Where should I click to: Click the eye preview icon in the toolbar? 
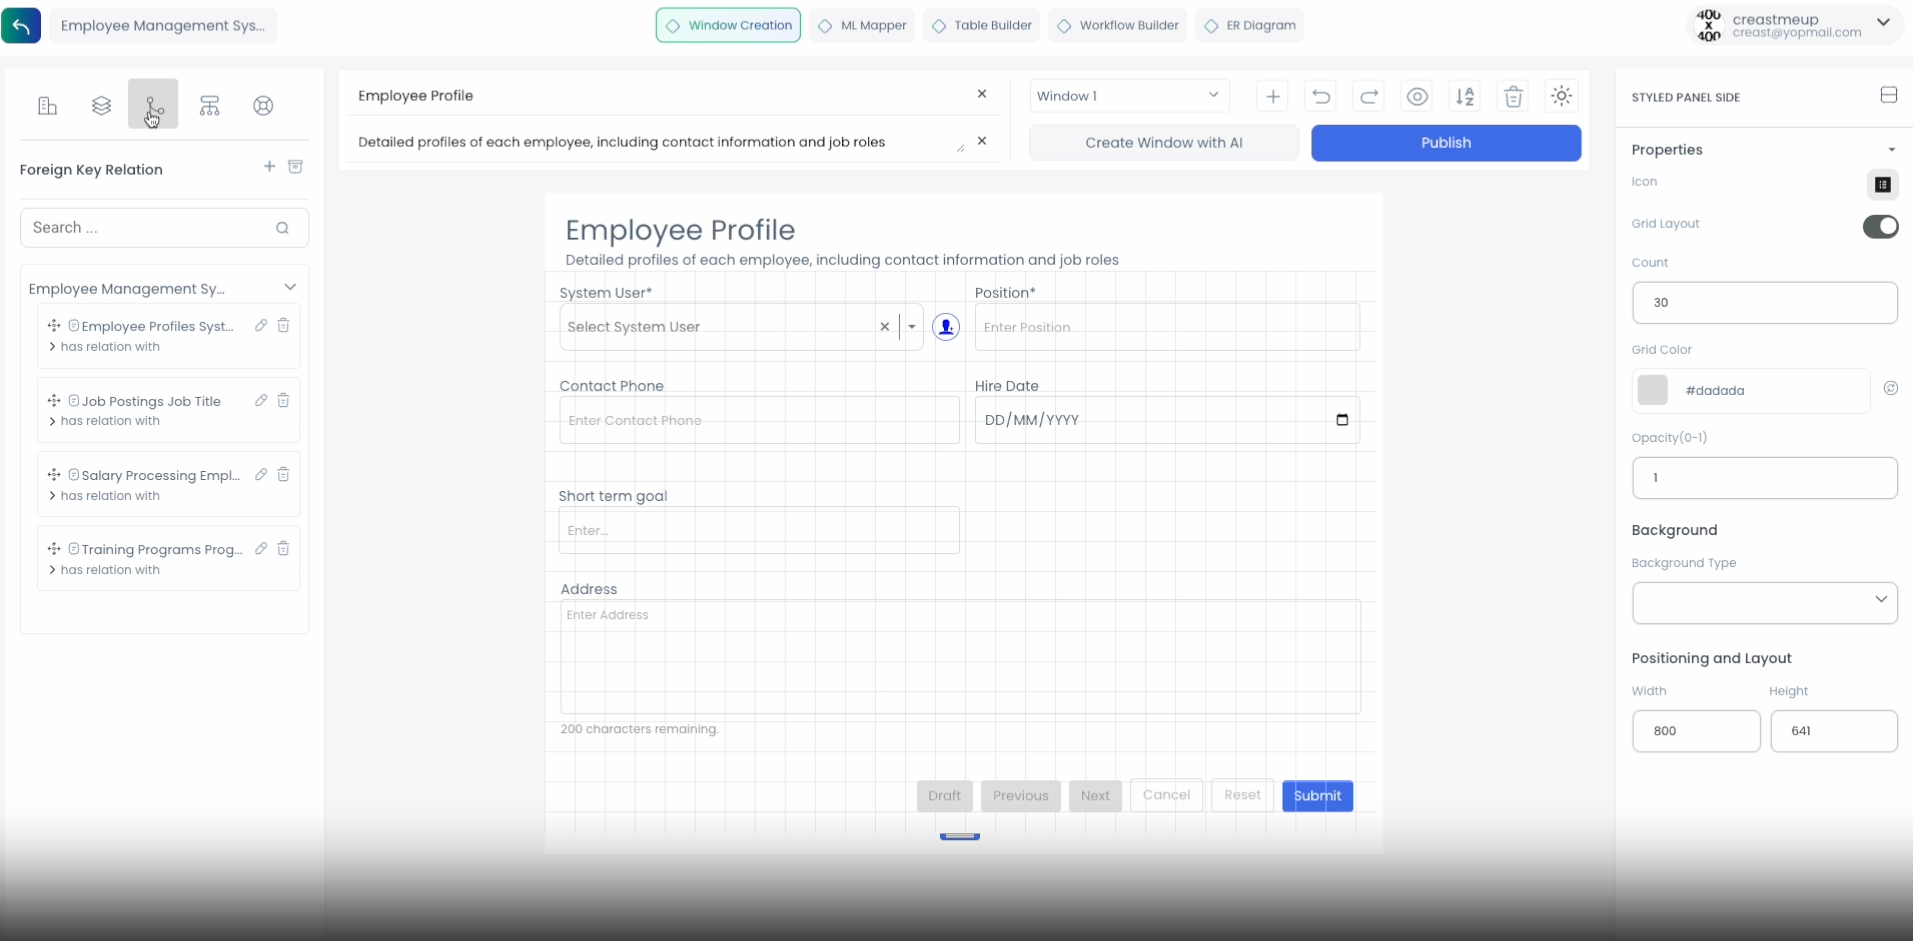(1417, 97)
